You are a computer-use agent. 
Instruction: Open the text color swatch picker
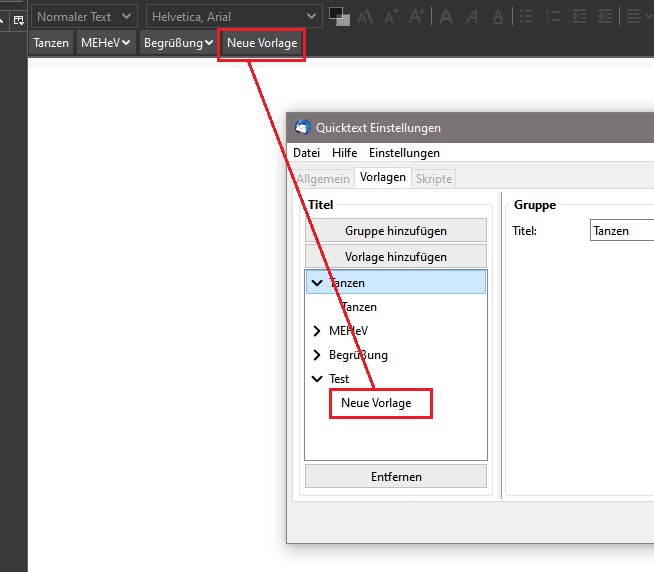[x=338, y=16]
